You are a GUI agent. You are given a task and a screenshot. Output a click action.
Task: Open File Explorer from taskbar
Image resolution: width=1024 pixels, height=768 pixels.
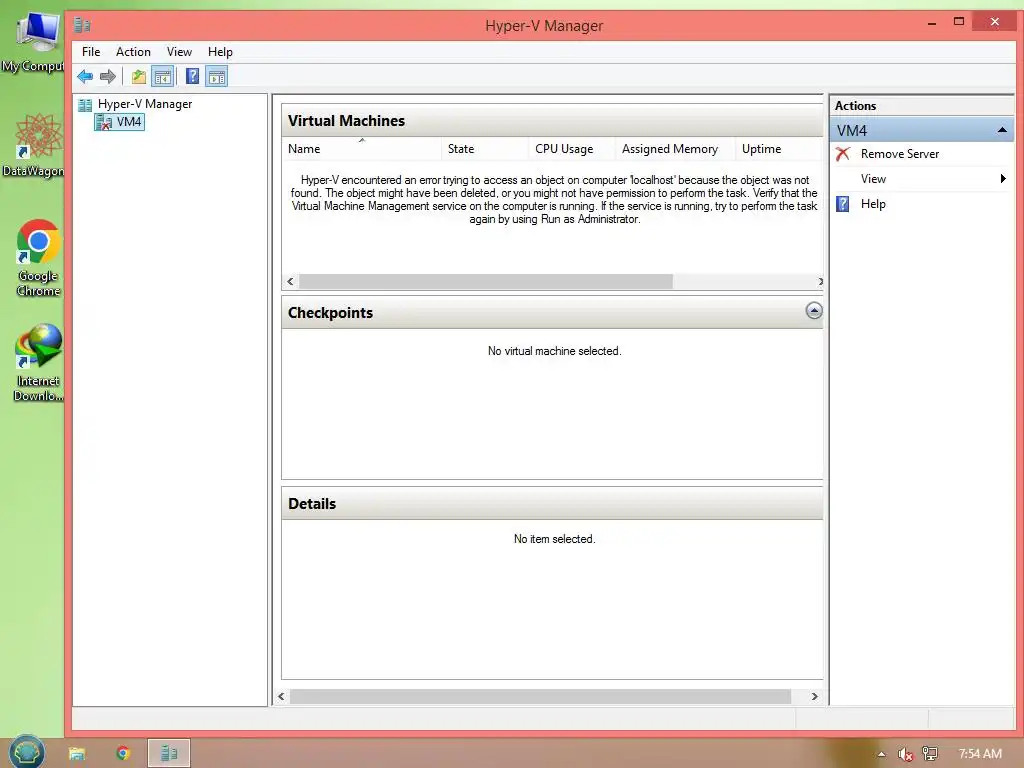[x=77, y=753]
